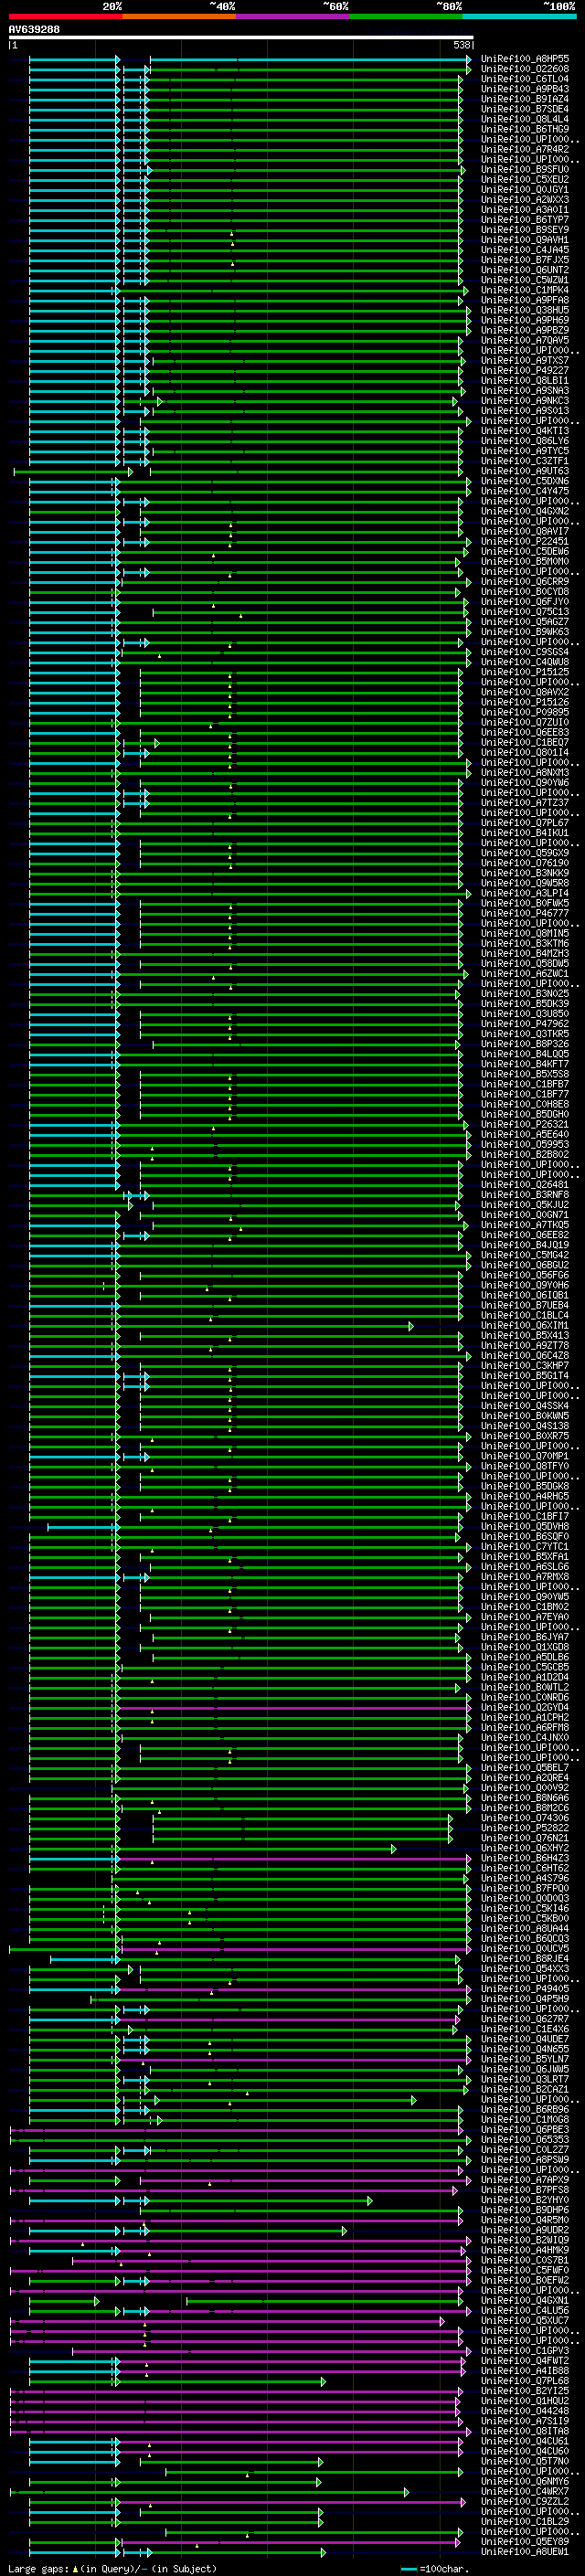Viewport: 585px width, 2576px height.
Task: Select the UniRef100_Q4UDE7 label
Action: [x=525, y=2040]
